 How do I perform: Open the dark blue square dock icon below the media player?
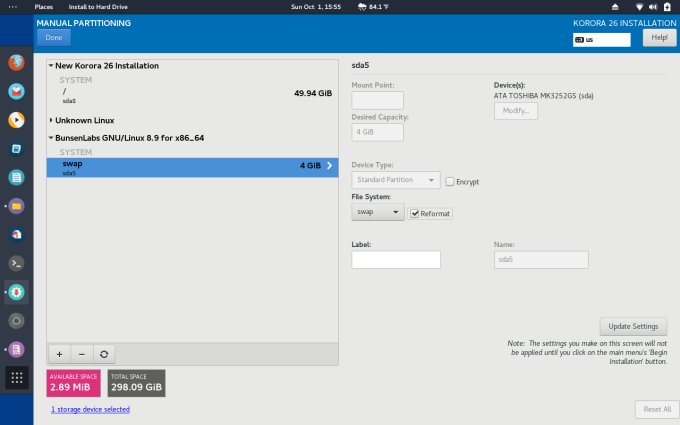coord(16,149)
